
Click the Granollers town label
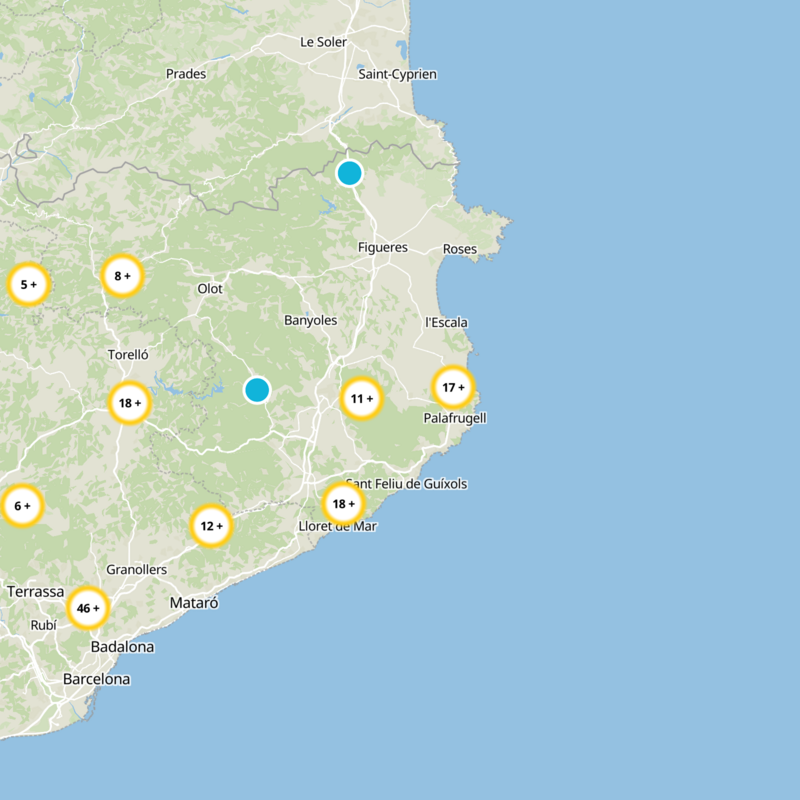point(136,569)
